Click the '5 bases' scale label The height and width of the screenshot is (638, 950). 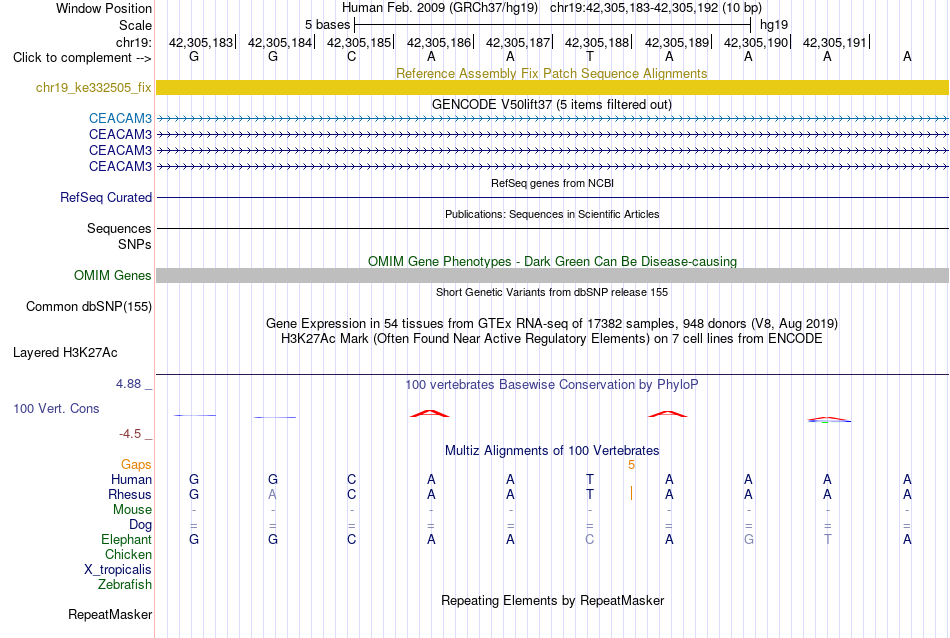click(x=327, y=25)
